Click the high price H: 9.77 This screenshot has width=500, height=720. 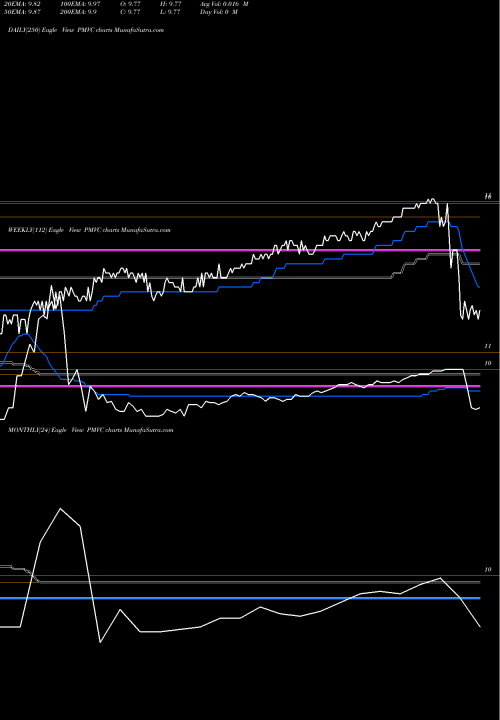[x=170, y=4]
